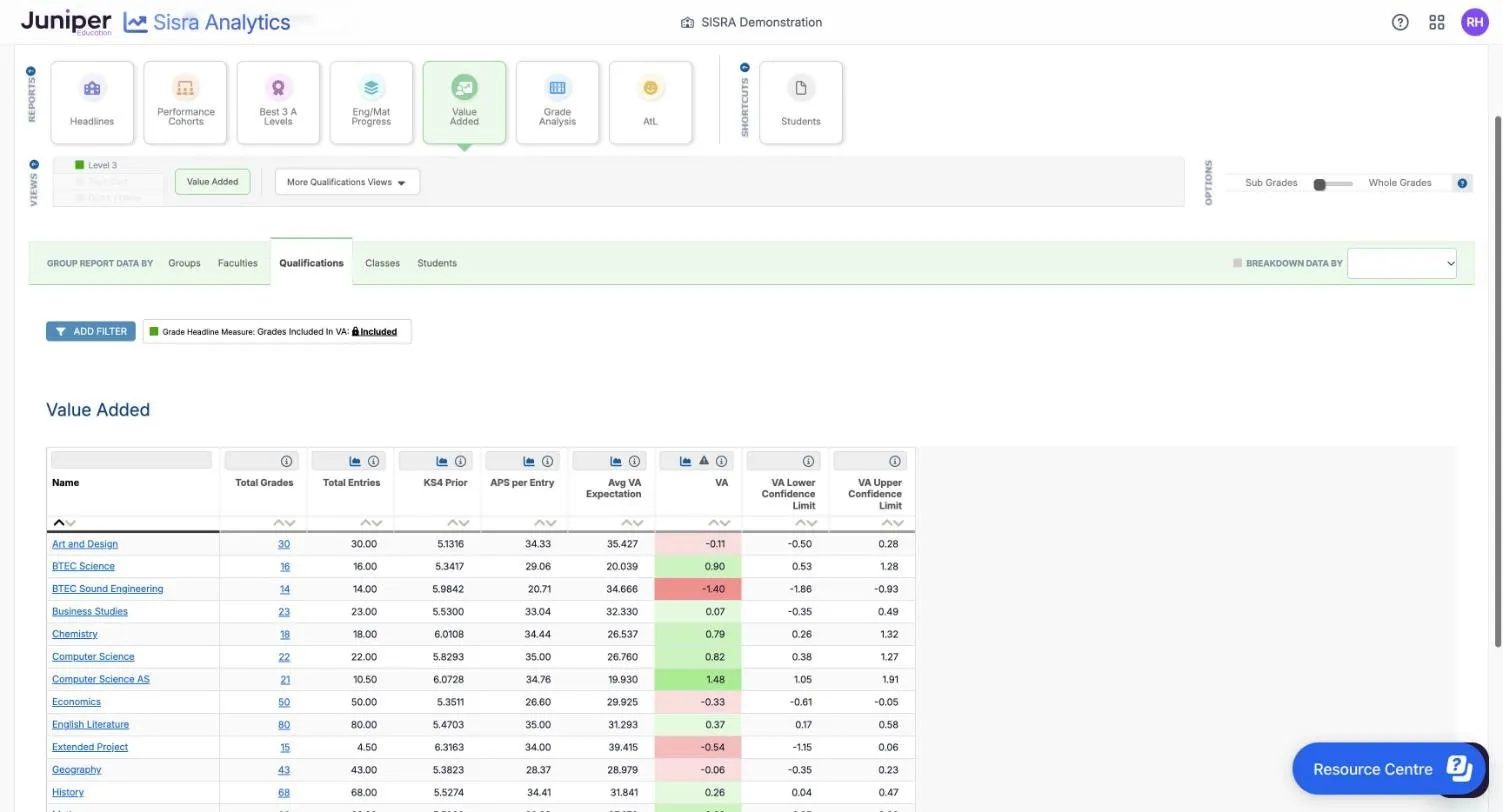
Task: Open the apps grid menu
Action: click(x=1437, y=22)
